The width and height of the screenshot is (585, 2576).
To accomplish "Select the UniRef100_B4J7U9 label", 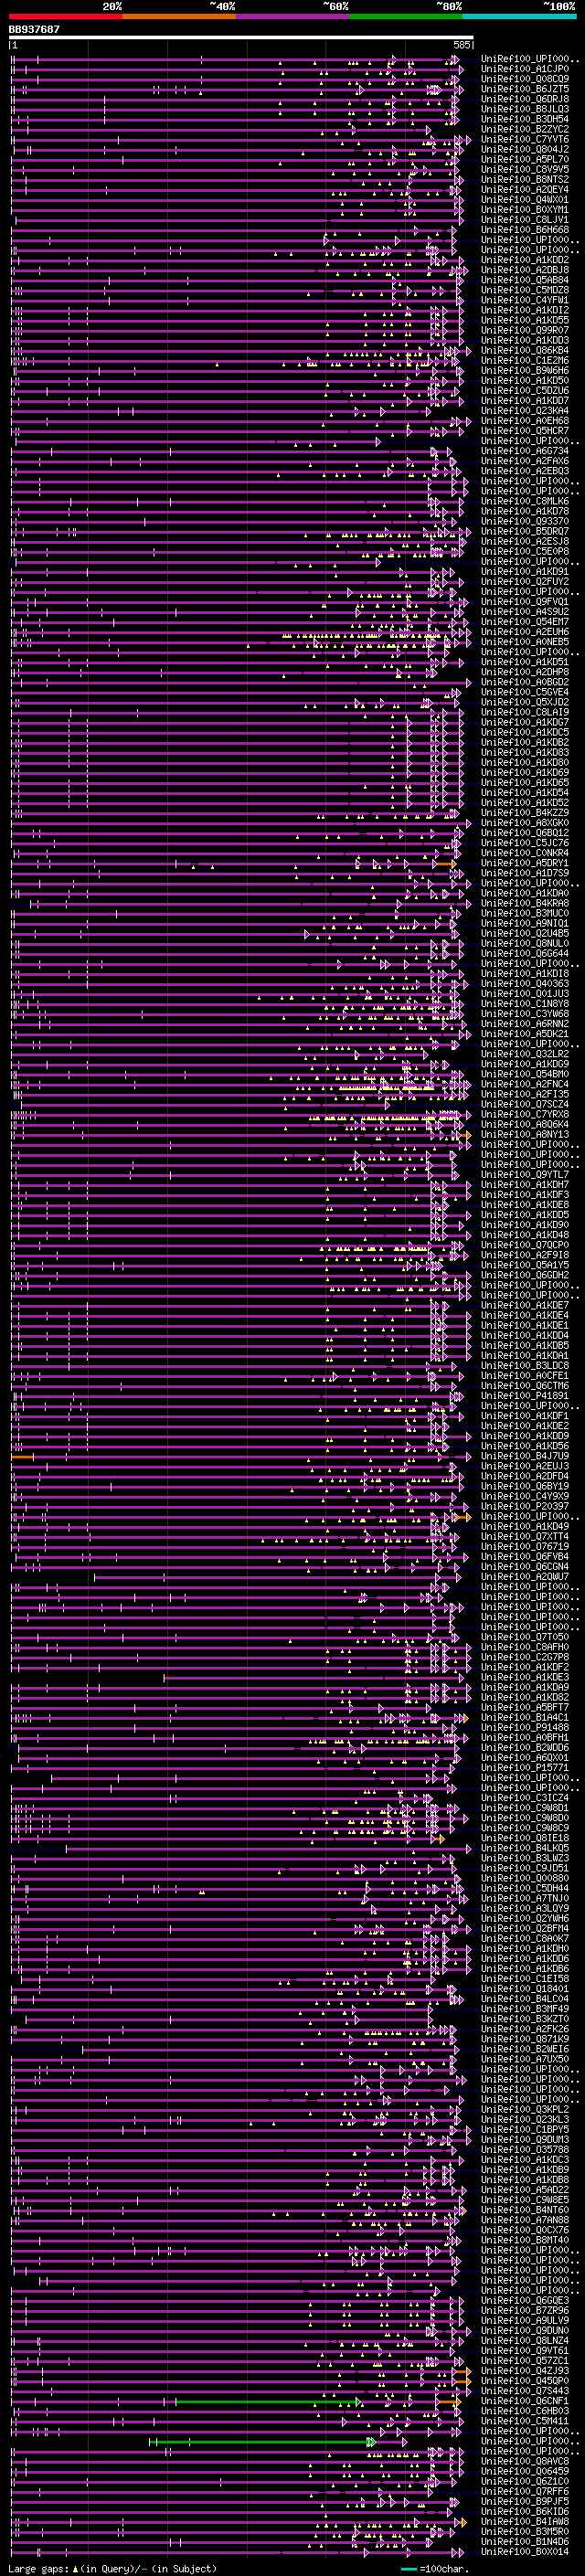I will coord(525,1456).
